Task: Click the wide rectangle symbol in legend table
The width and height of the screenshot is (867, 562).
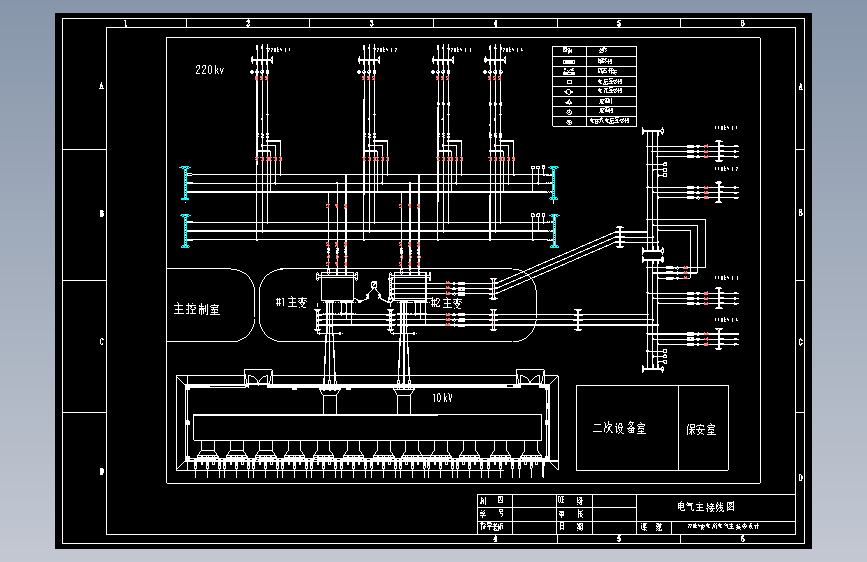Action: pyautogui.click(x=569, y=61)
